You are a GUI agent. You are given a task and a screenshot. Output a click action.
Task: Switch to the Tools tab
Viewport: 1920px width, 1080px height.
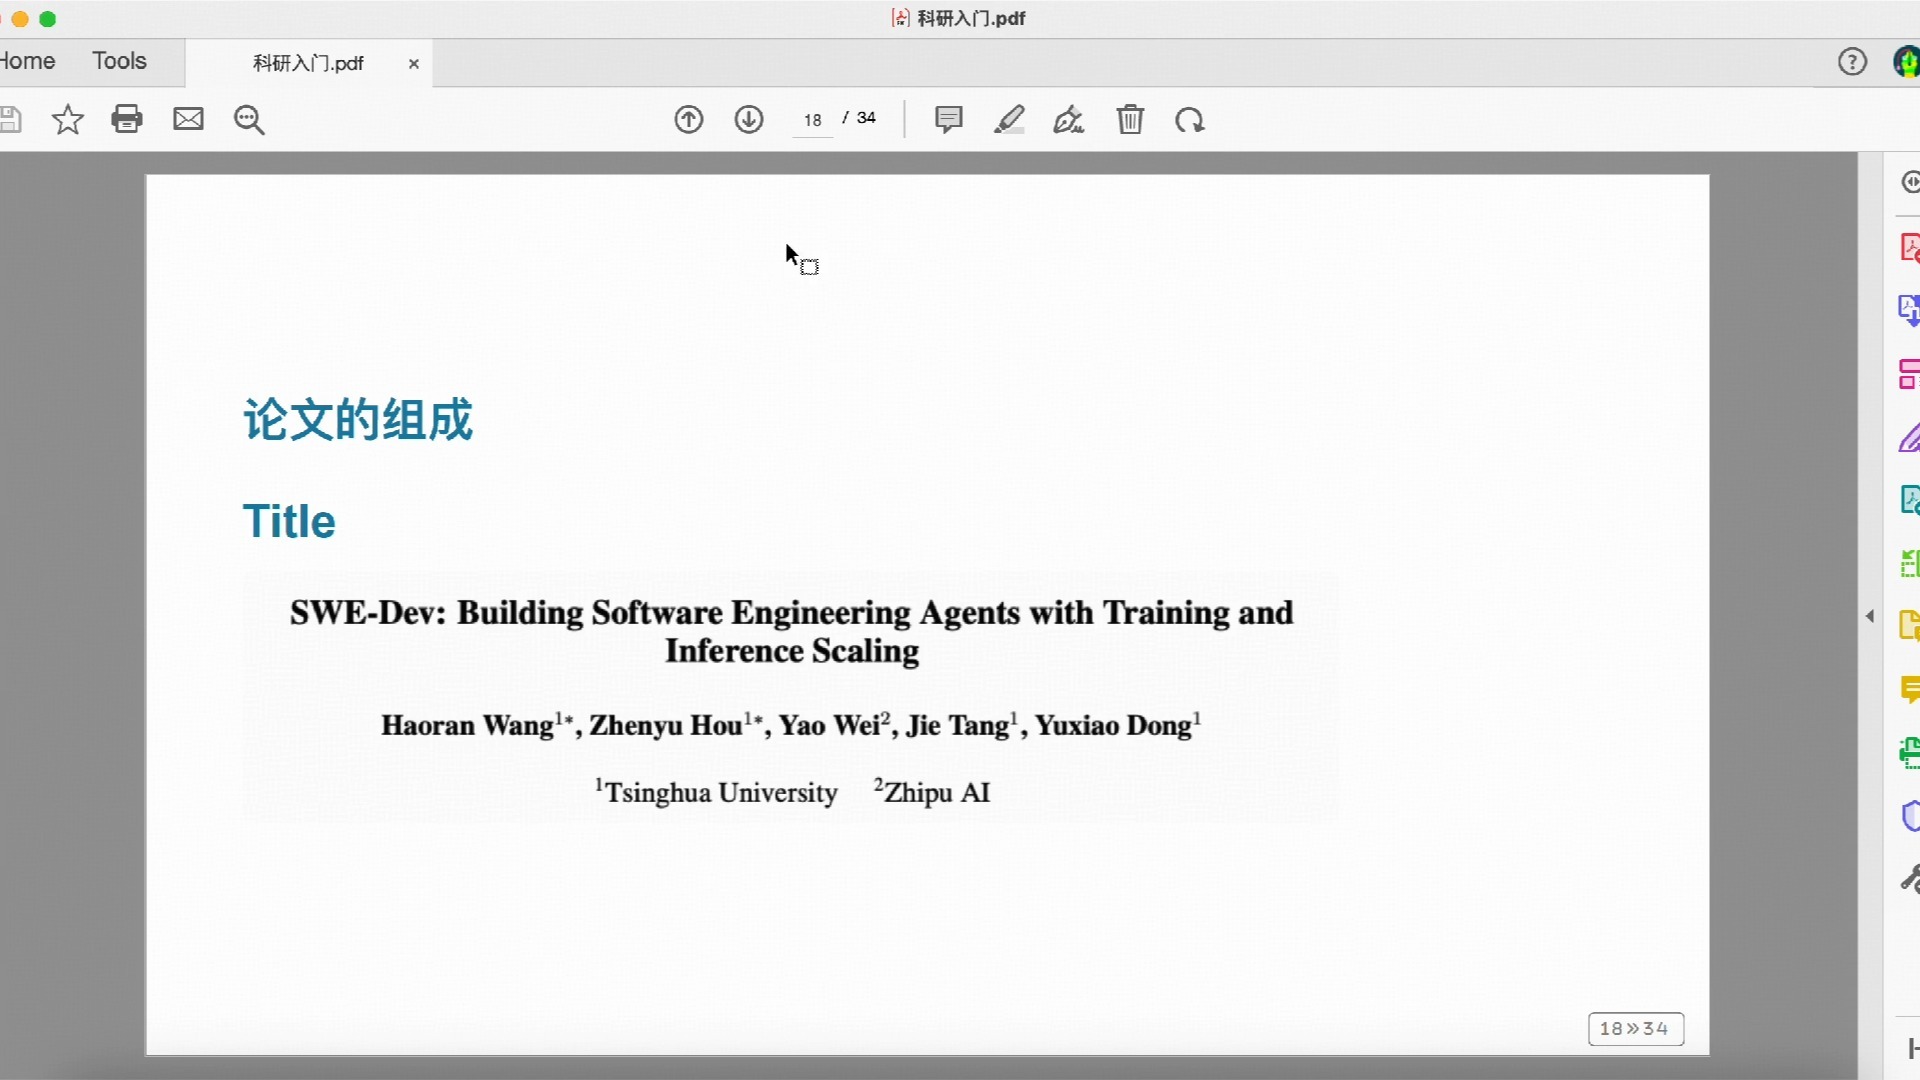119,61
